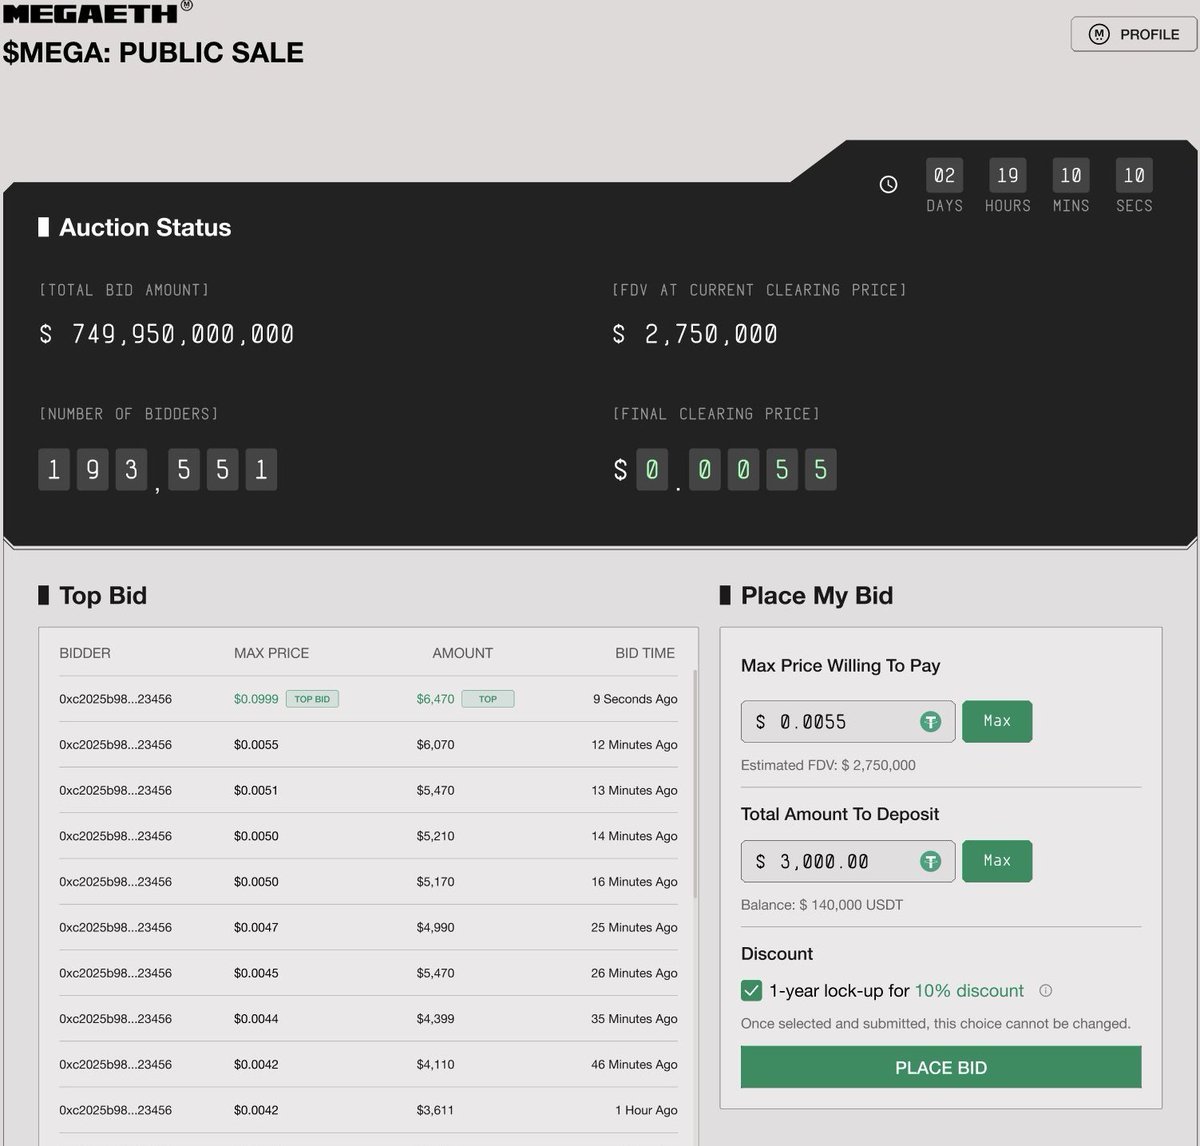
Task: Toggle the 1-year lock-up checkbox
Action: tap(751, 991)
